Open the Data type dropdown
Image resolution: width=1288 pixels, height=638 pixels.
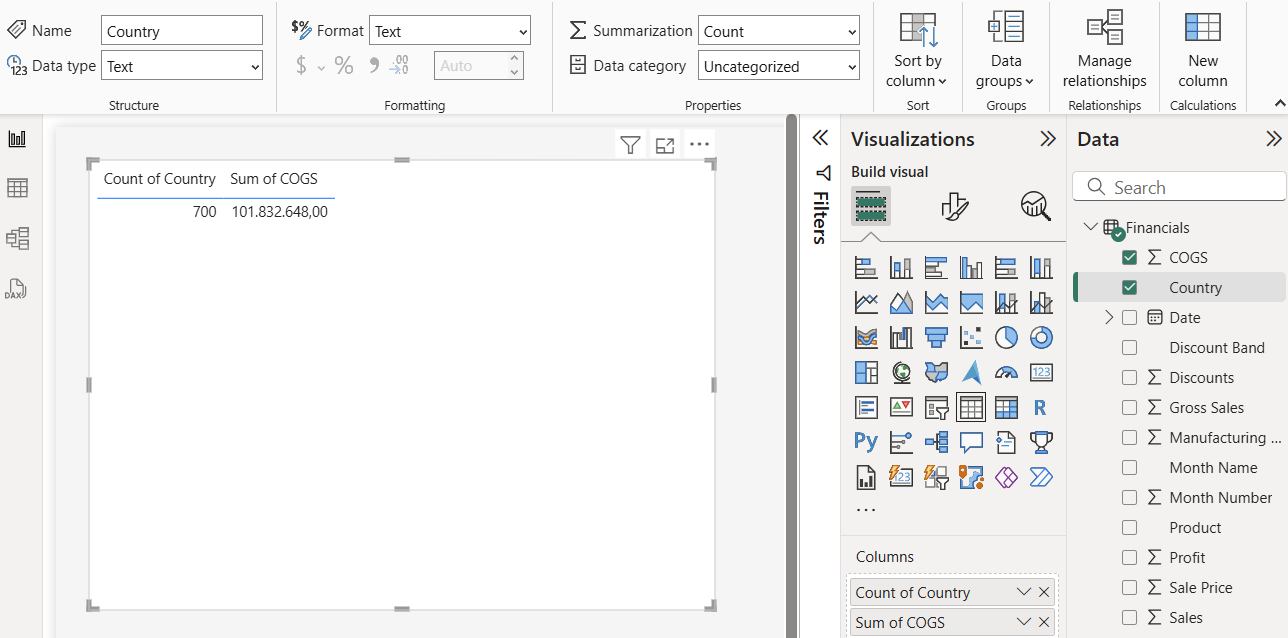182,67
